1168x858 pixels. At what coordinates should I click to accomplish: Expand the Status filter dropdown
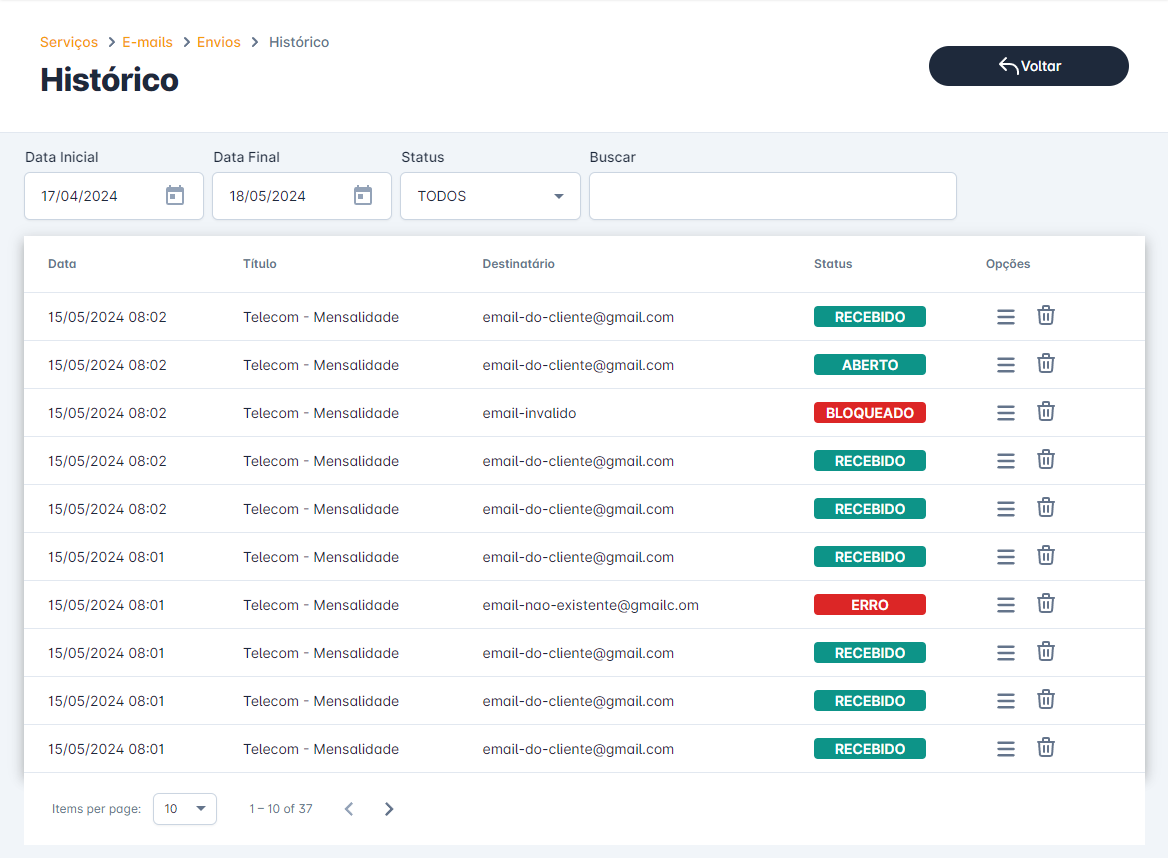click(x=490, y=196)
